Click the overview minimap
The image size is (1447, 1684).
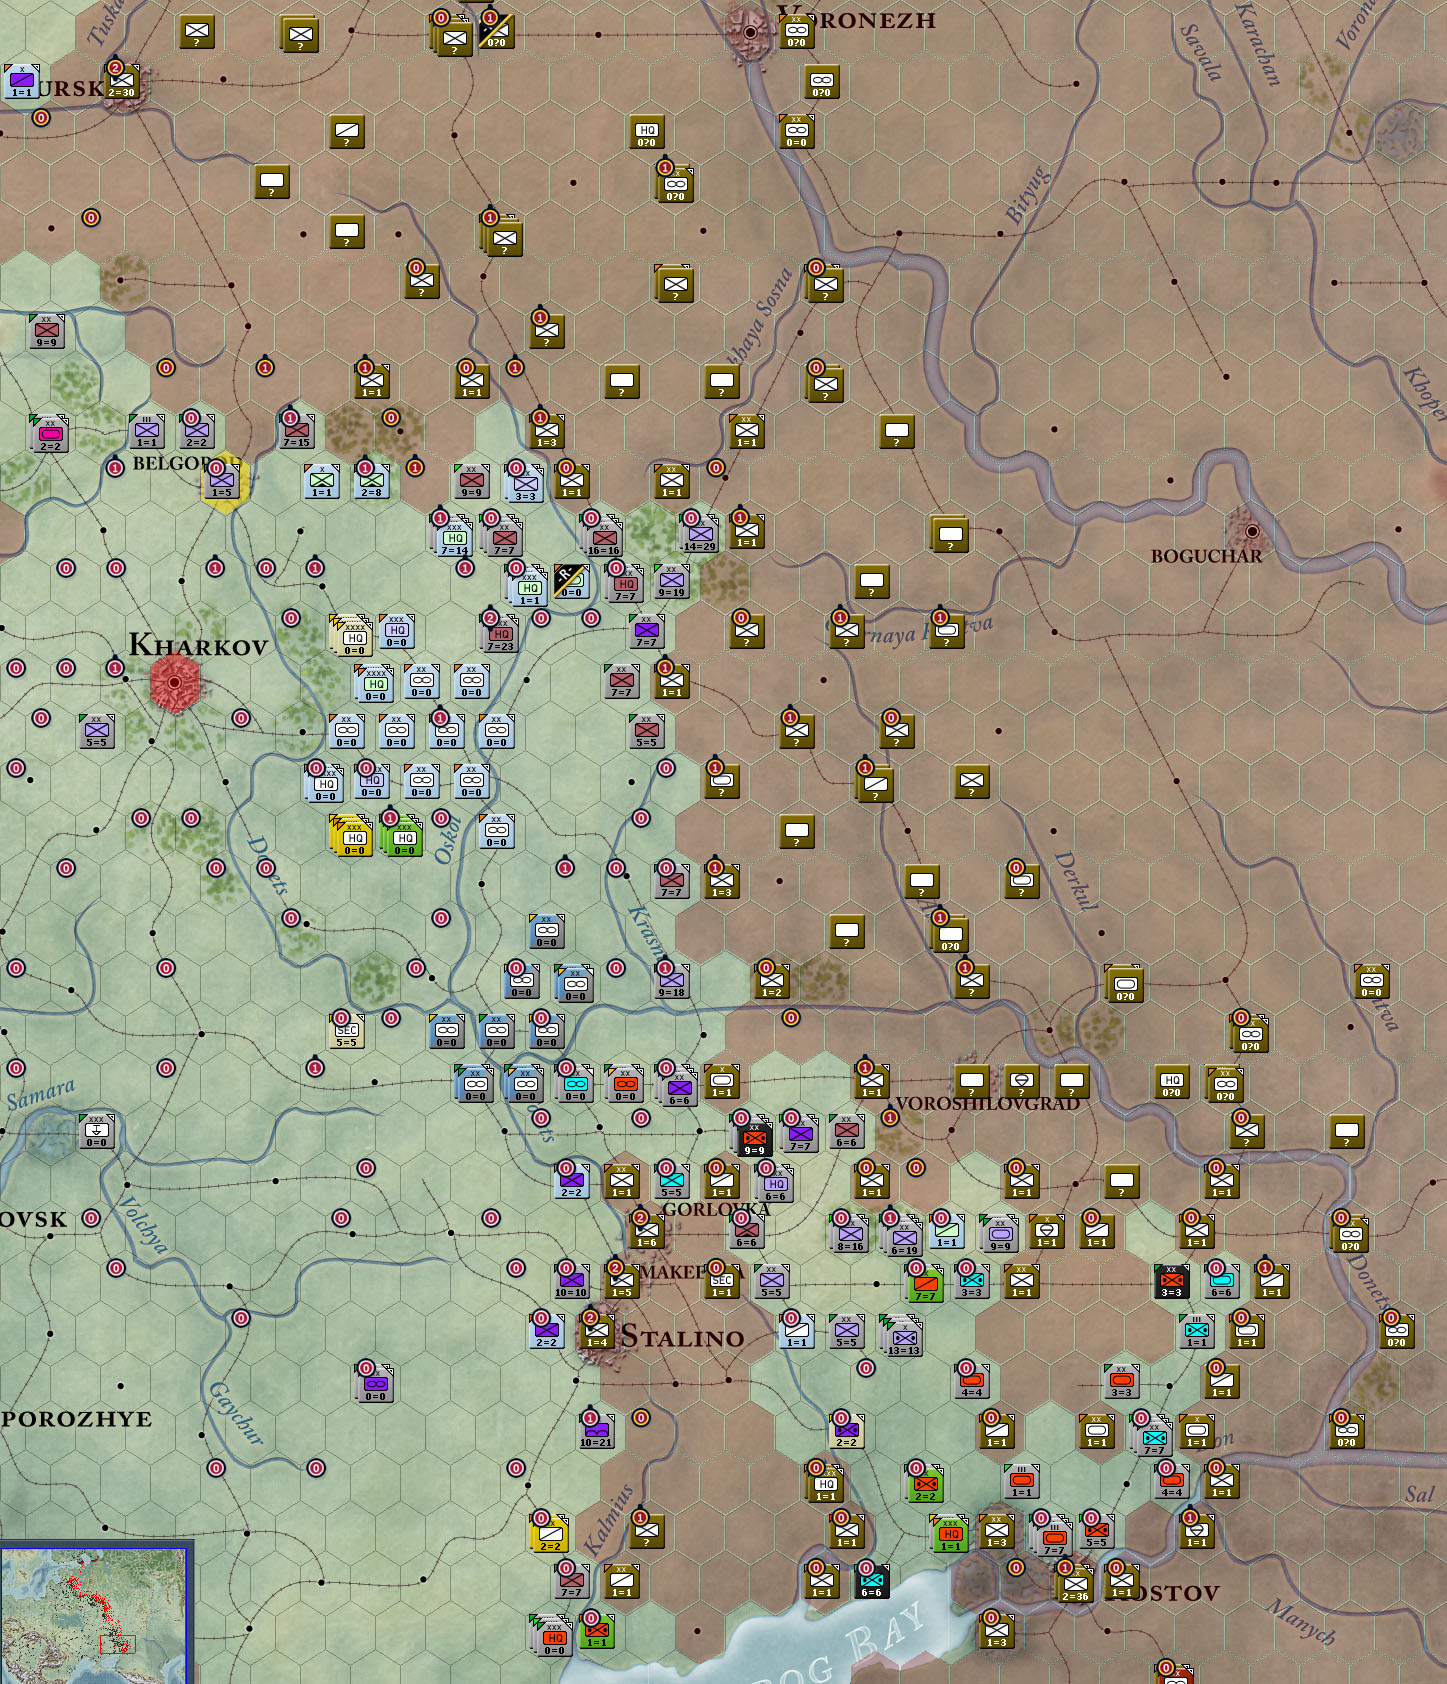click(94, 1613)
